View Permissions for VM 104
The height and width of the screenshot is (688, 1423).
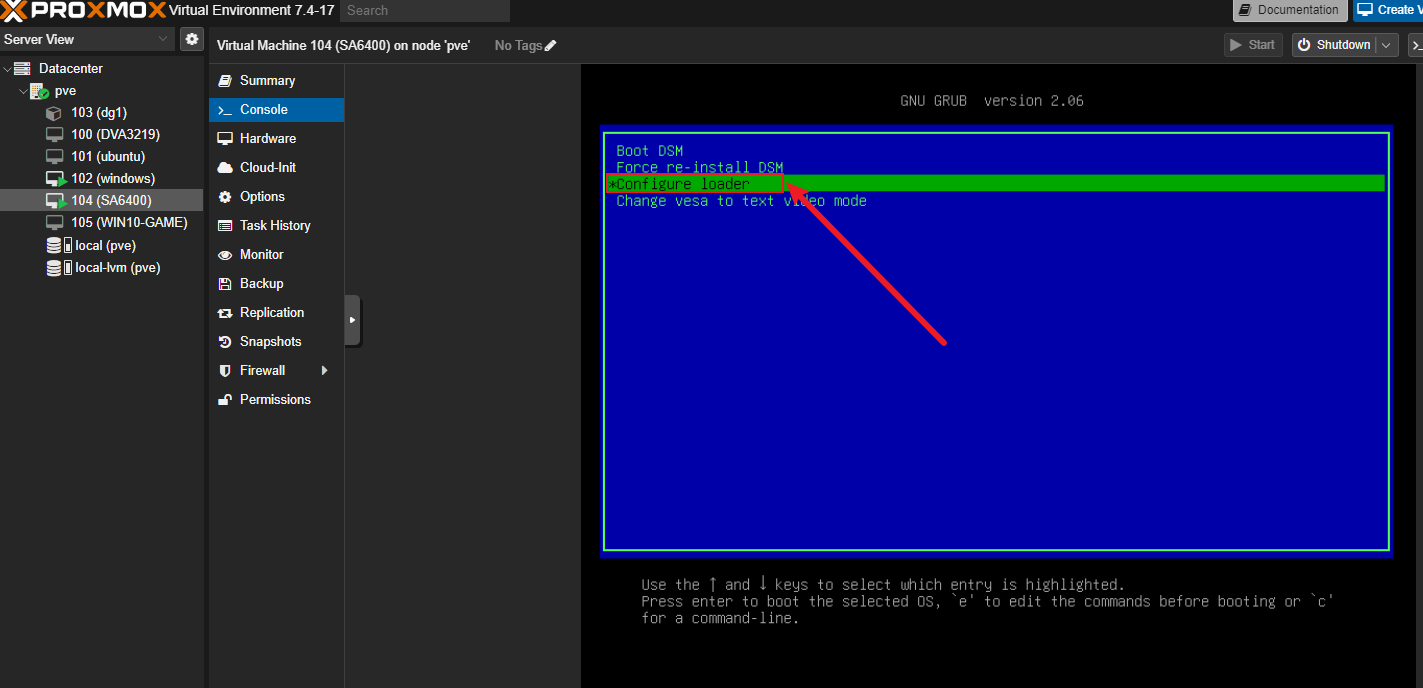(x=276, y=399)
